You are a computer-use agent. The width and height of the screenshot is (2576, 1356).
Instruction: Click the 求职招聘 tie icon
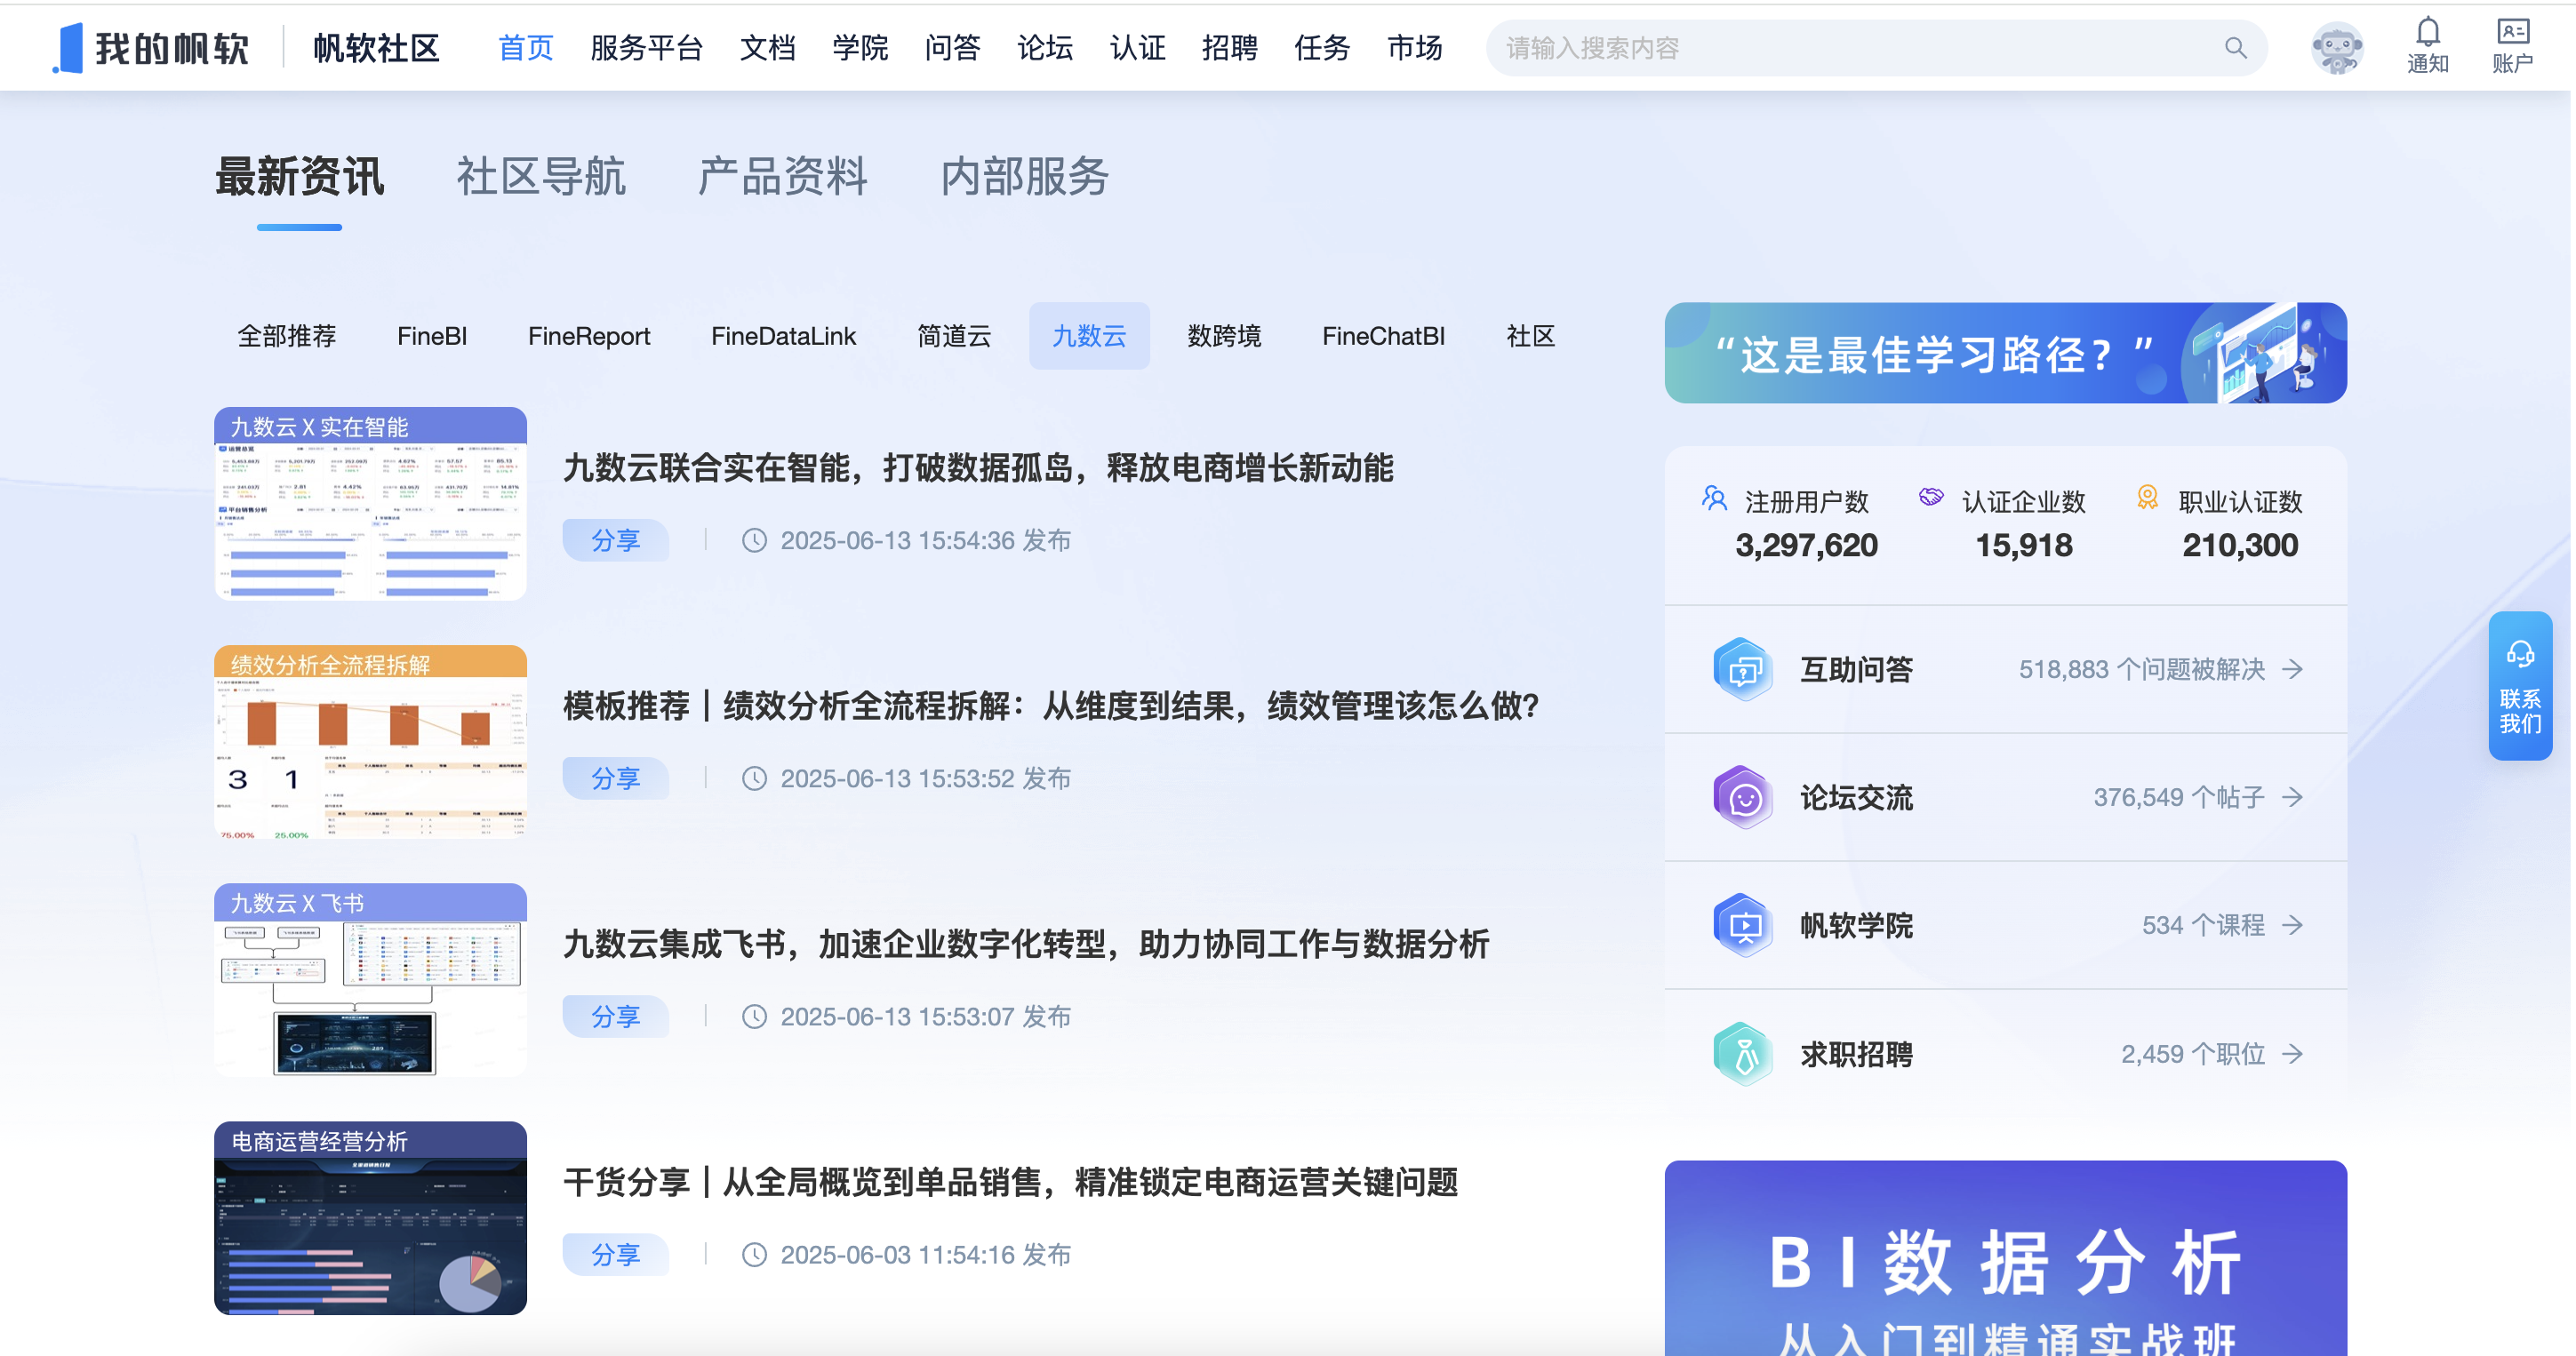coord(1742,1053)
